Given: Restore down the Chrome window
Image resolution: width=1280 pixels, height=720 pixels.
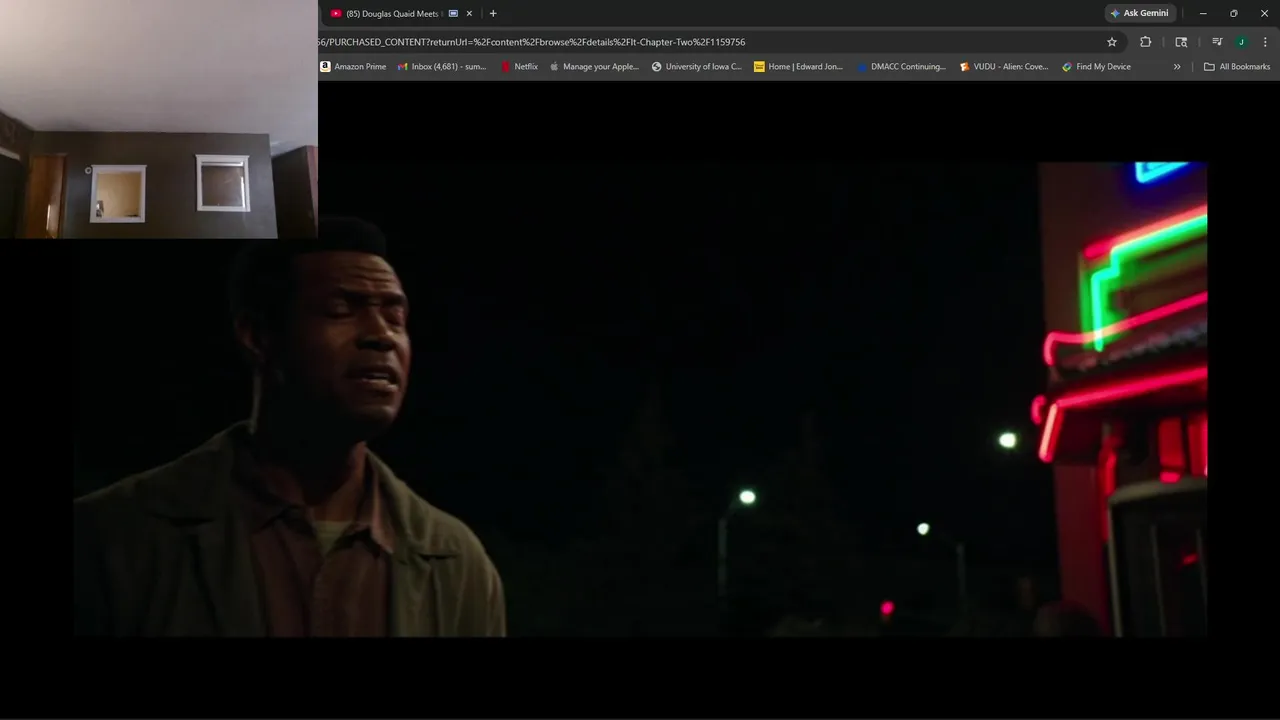Looking at the screenshot, I should [x=1233, y=14].
